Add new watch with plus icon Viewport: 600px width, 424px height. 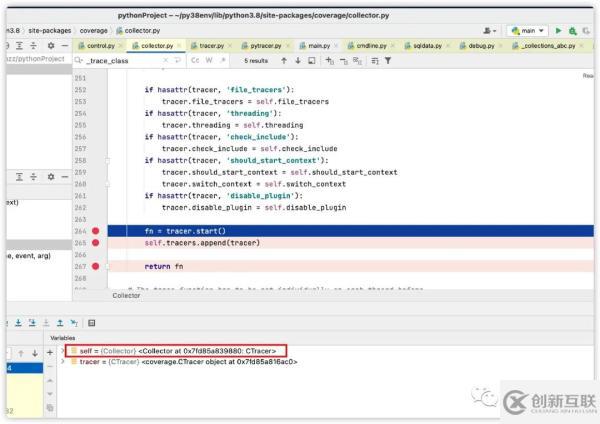click(x=49, y=352)
